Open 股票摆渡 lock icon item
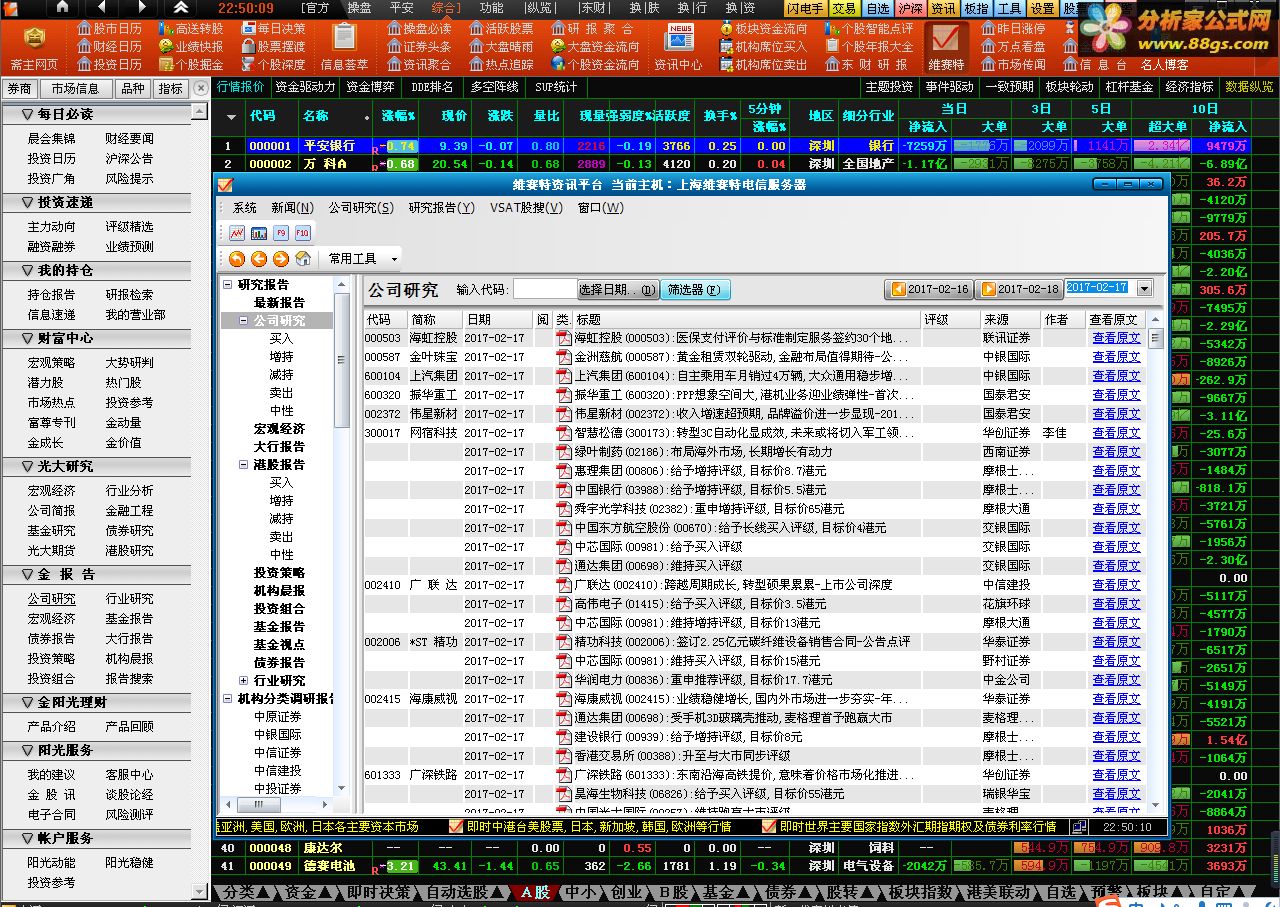Screen dimensions: 1280x907 (x=273, y=47)
